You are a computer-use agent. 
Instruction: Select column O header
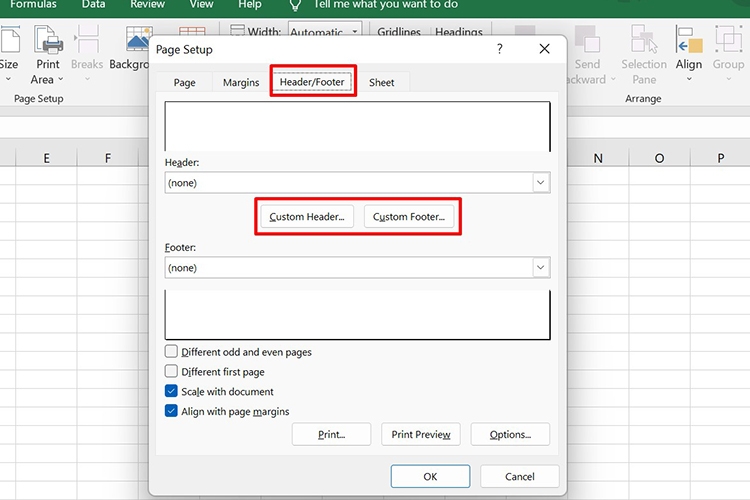tap(659, 158)
